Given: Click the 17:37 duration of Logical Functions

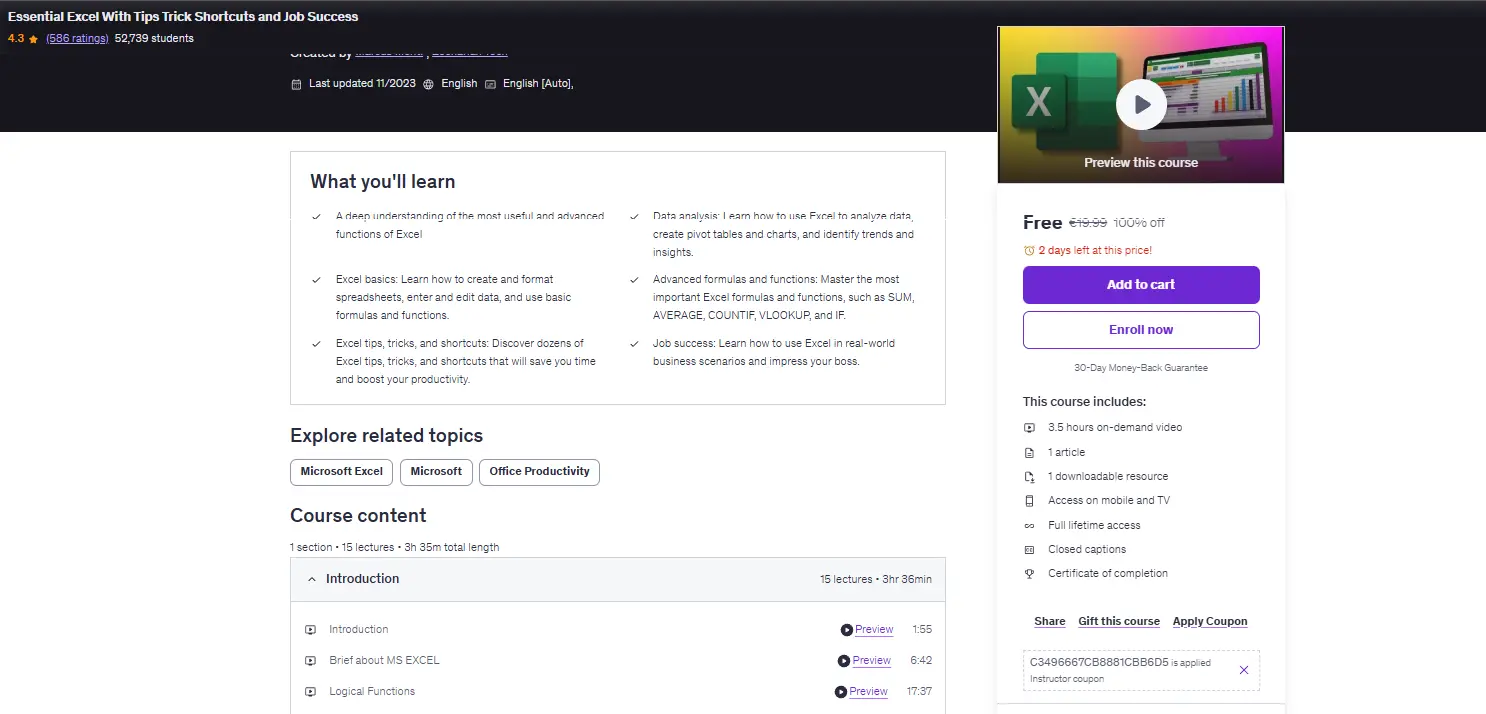Looking at the screenshot, I should [919, 692].
